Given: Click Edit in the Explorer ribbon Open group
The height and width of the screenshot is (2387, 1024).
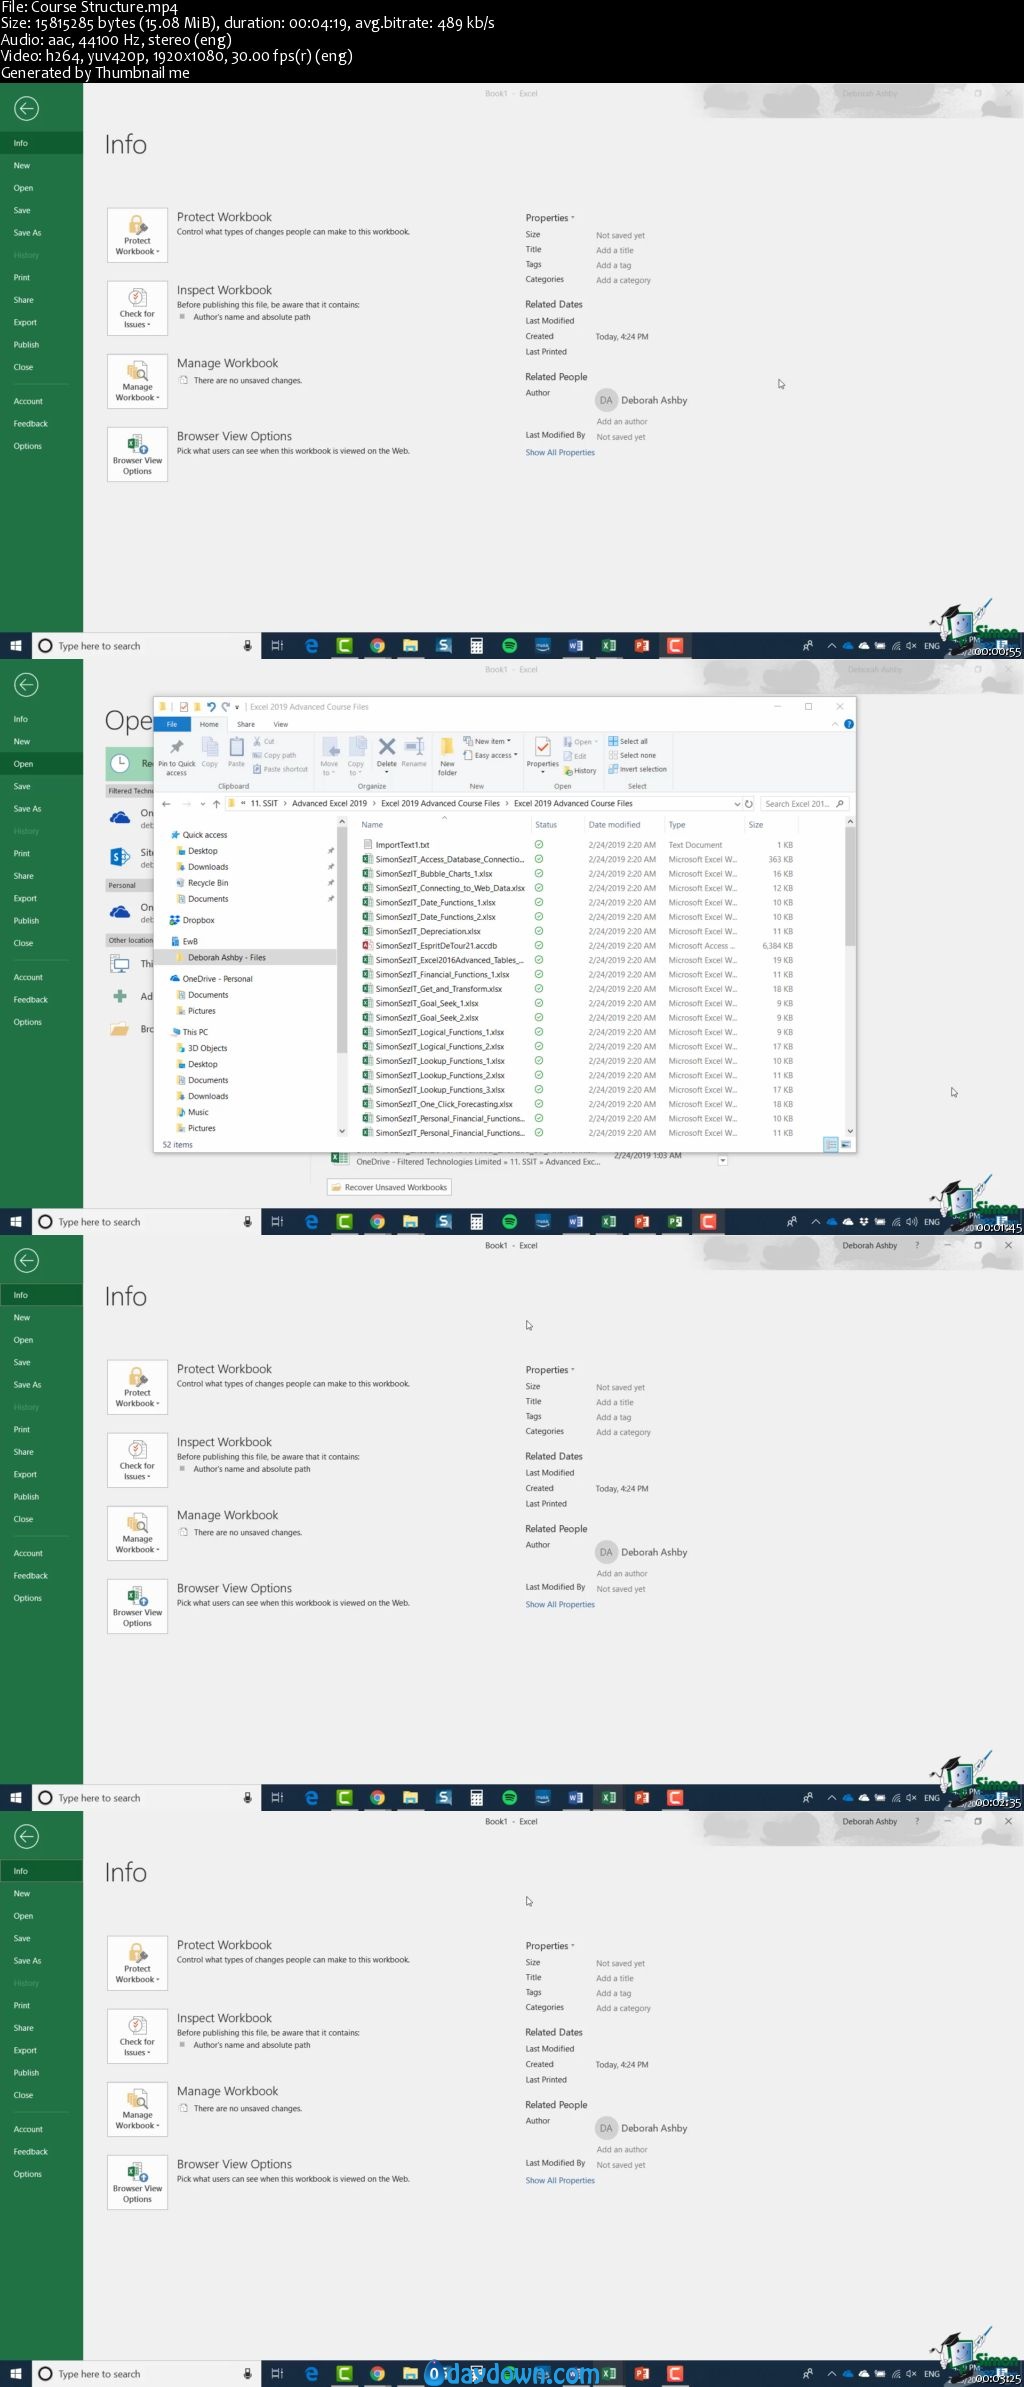Looking at the screenshot, I should point(575,756).
